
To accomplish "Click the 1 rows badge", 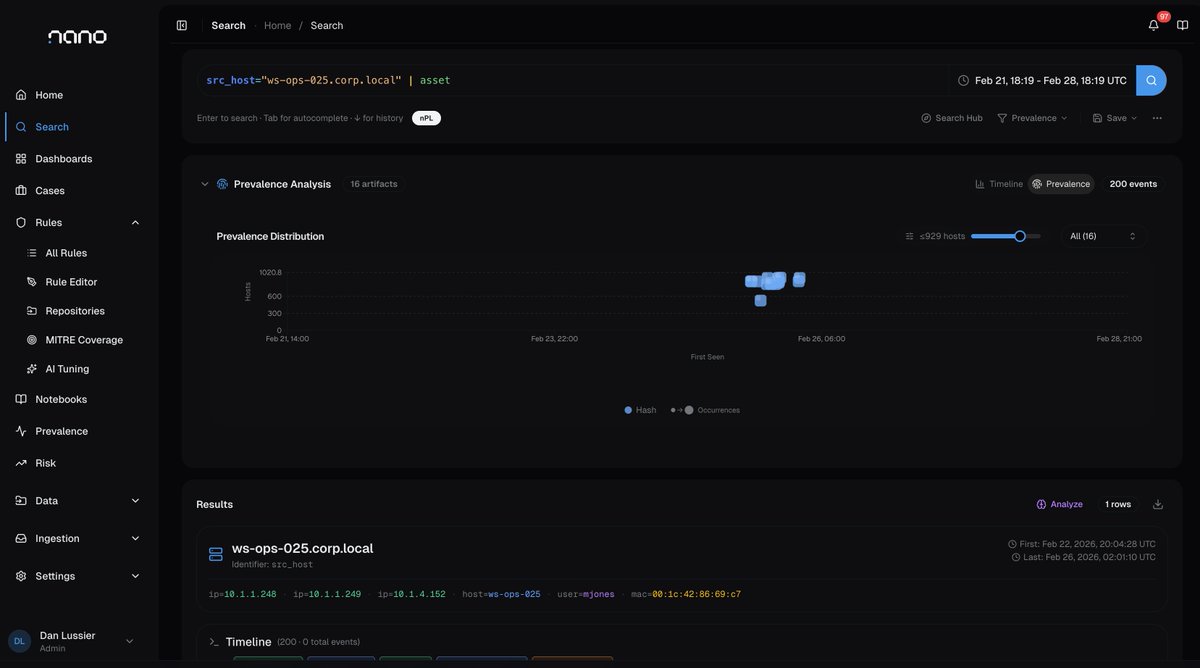I will pyautogui.click(x=1118, y=504).
